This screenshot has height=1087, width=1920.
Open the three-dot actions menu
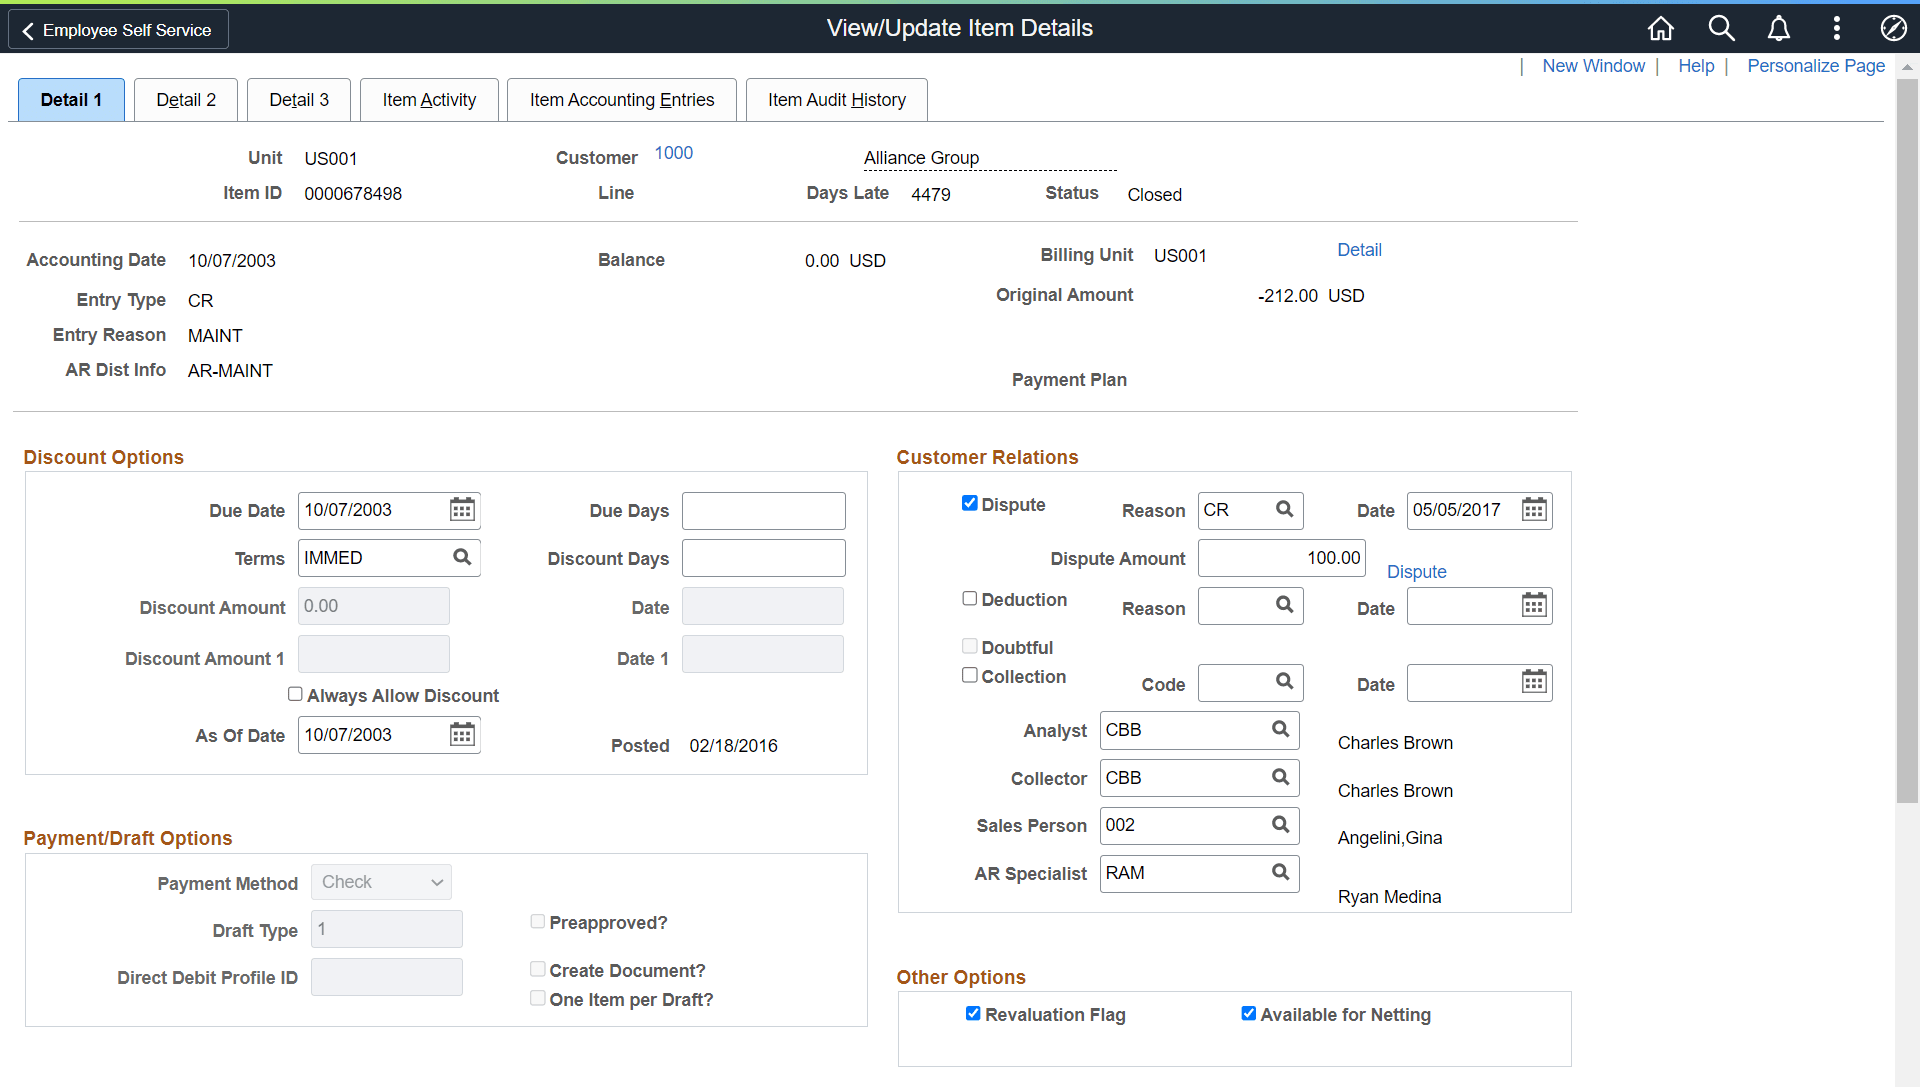(1836, 28)
